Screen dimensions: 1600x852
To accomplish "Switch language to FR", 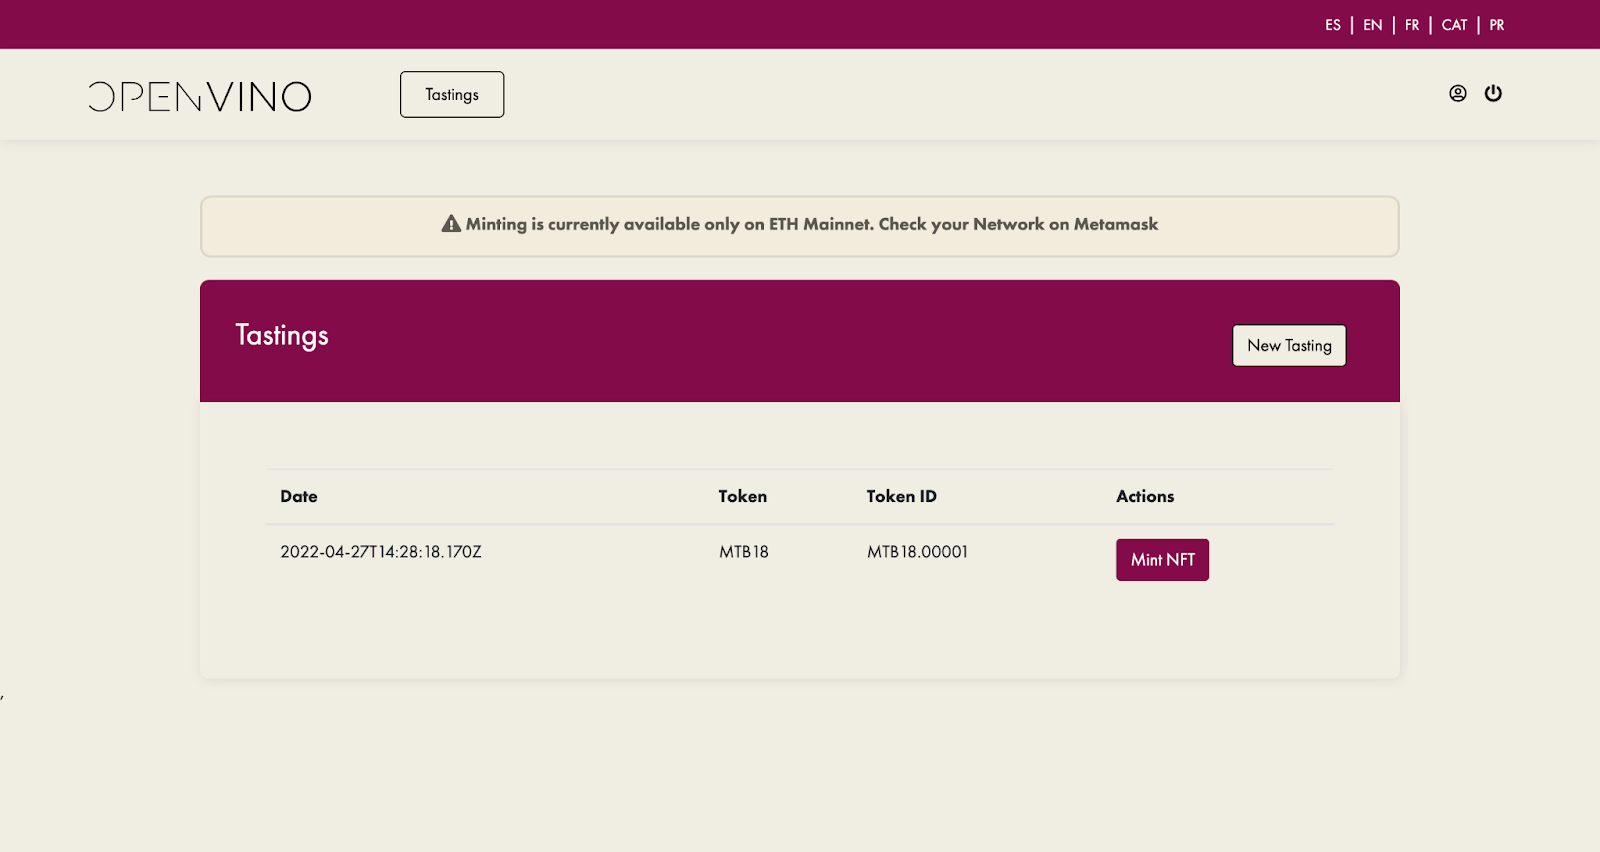I will tap(1412, 25).
